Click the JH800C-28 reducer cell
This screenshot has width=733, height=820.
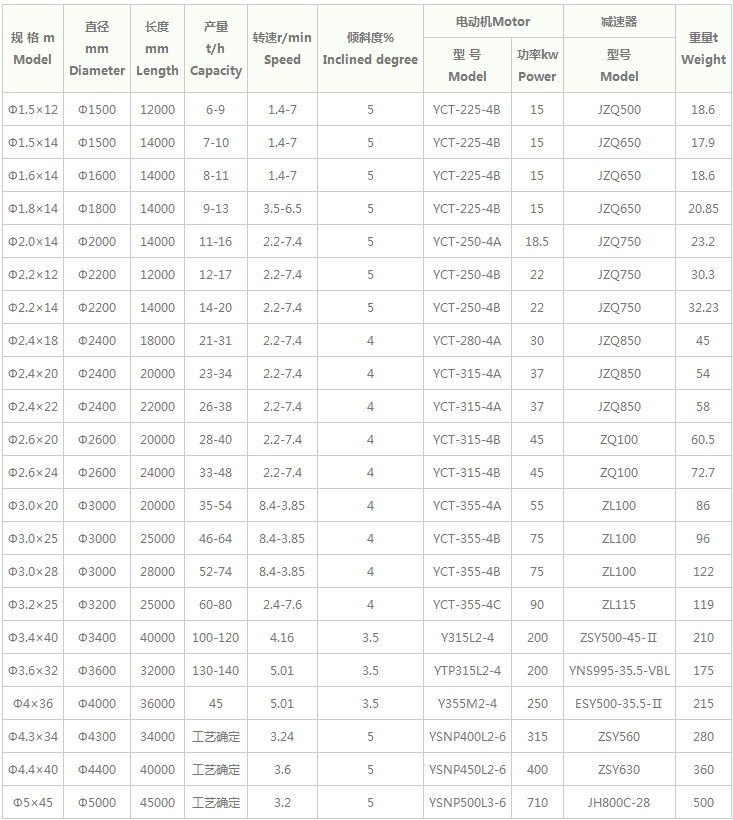(x=619, y=803)
